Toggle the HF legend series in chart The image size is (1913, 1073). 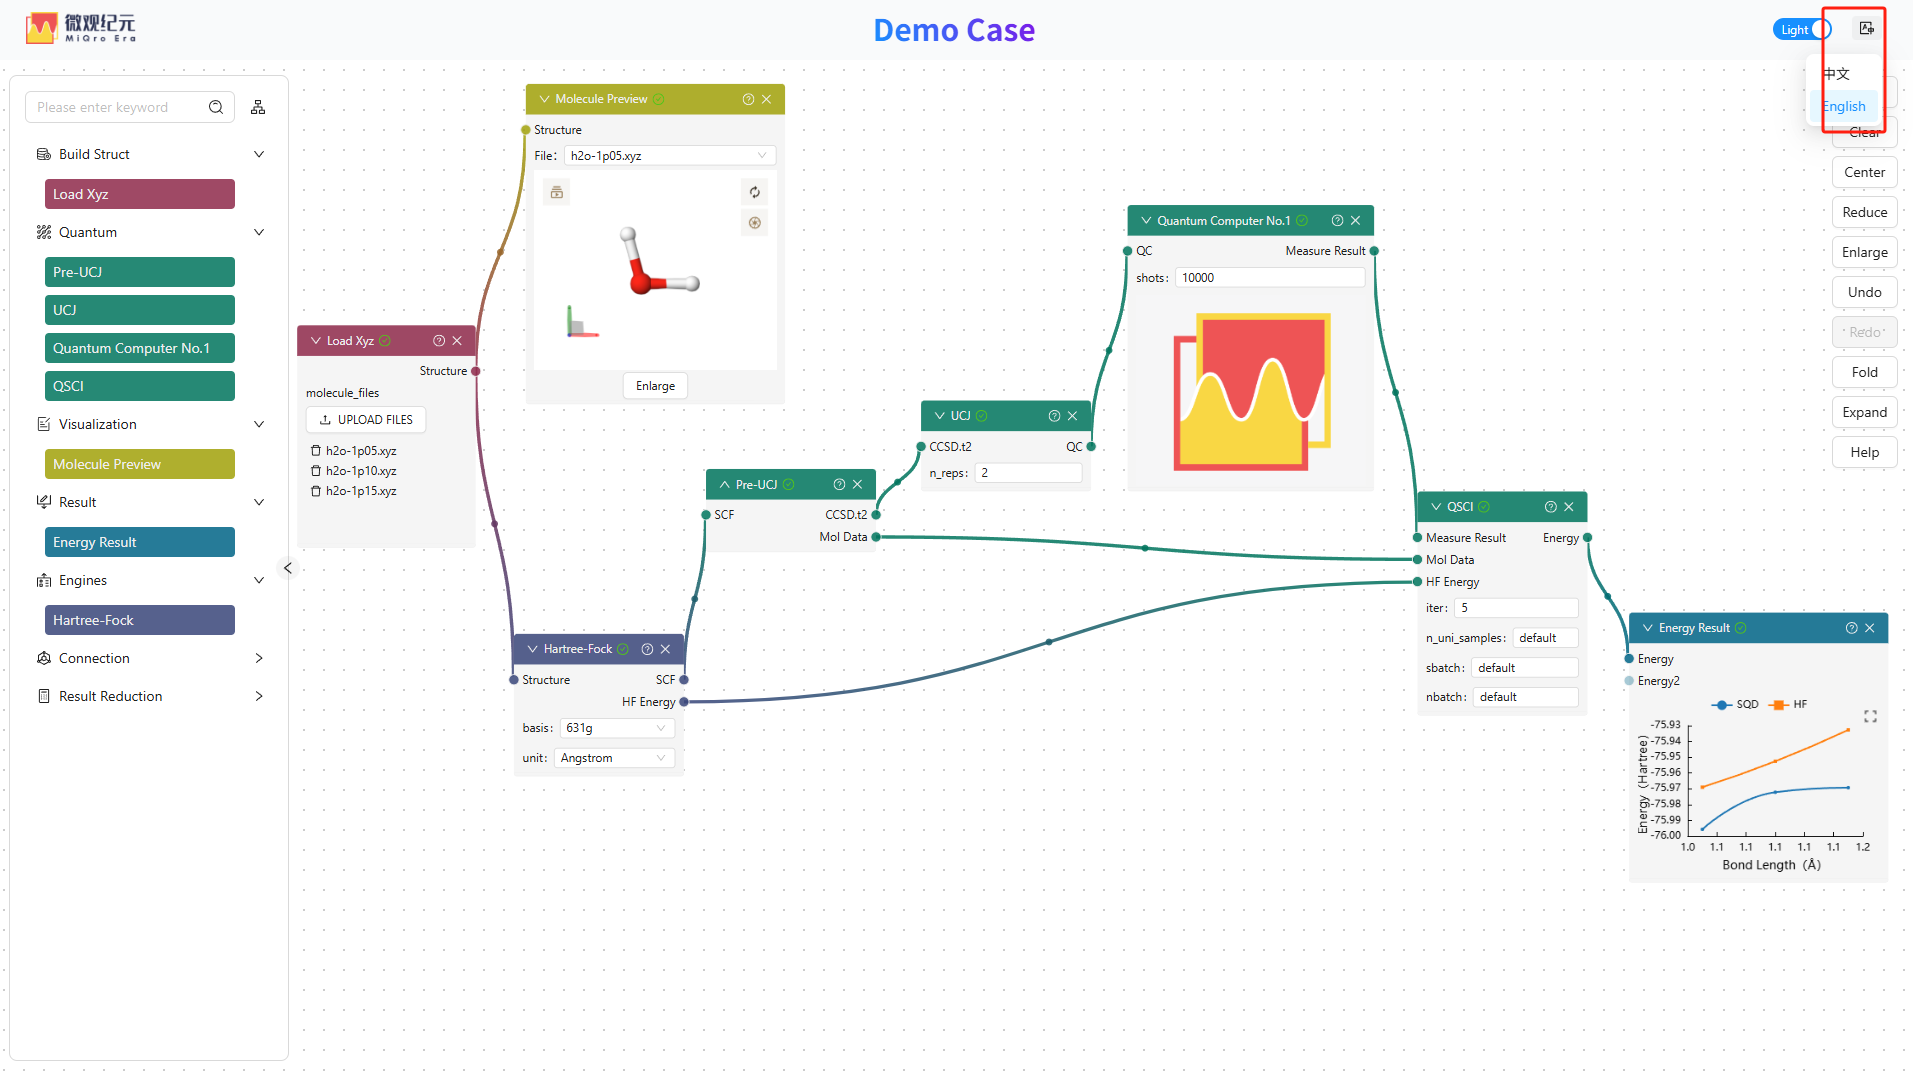coord(1788,705)
